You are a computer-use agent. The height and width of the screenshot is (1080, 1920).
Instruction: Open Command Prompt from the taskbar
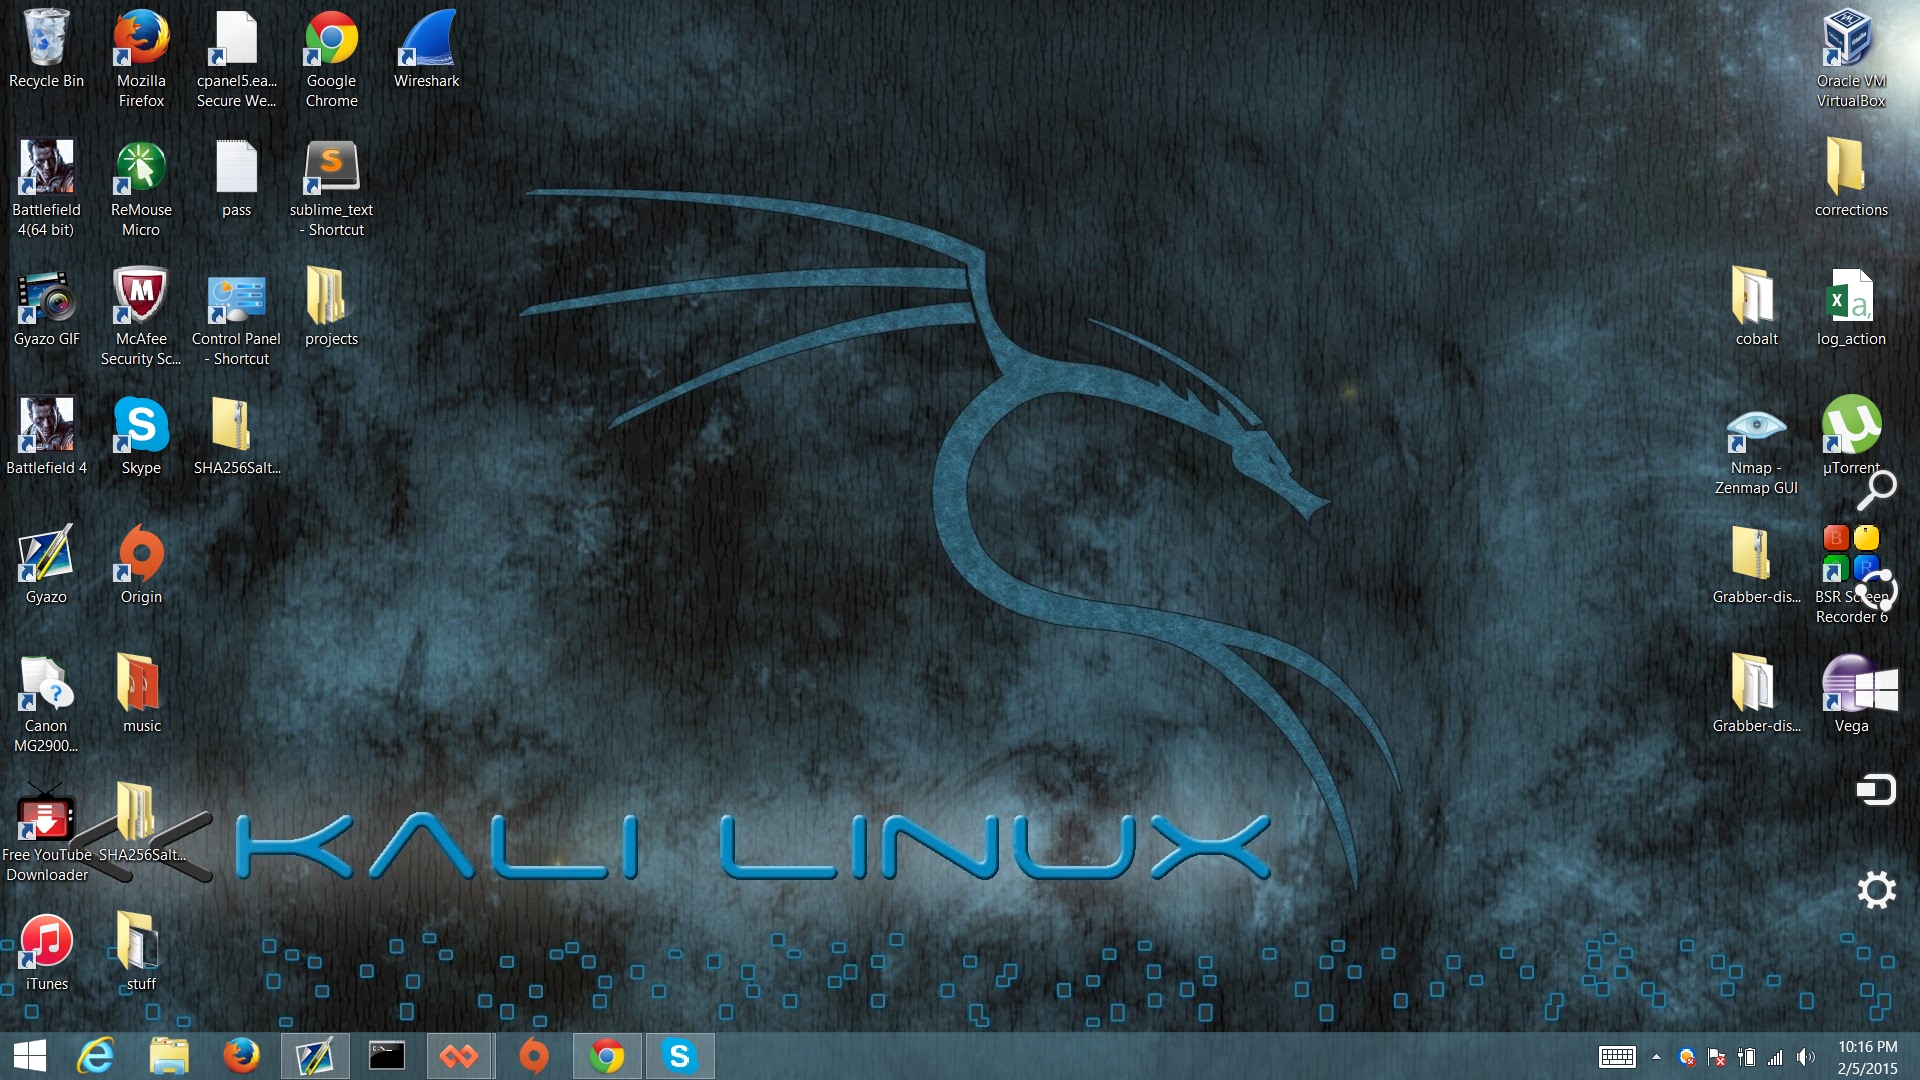point(387,1056)
